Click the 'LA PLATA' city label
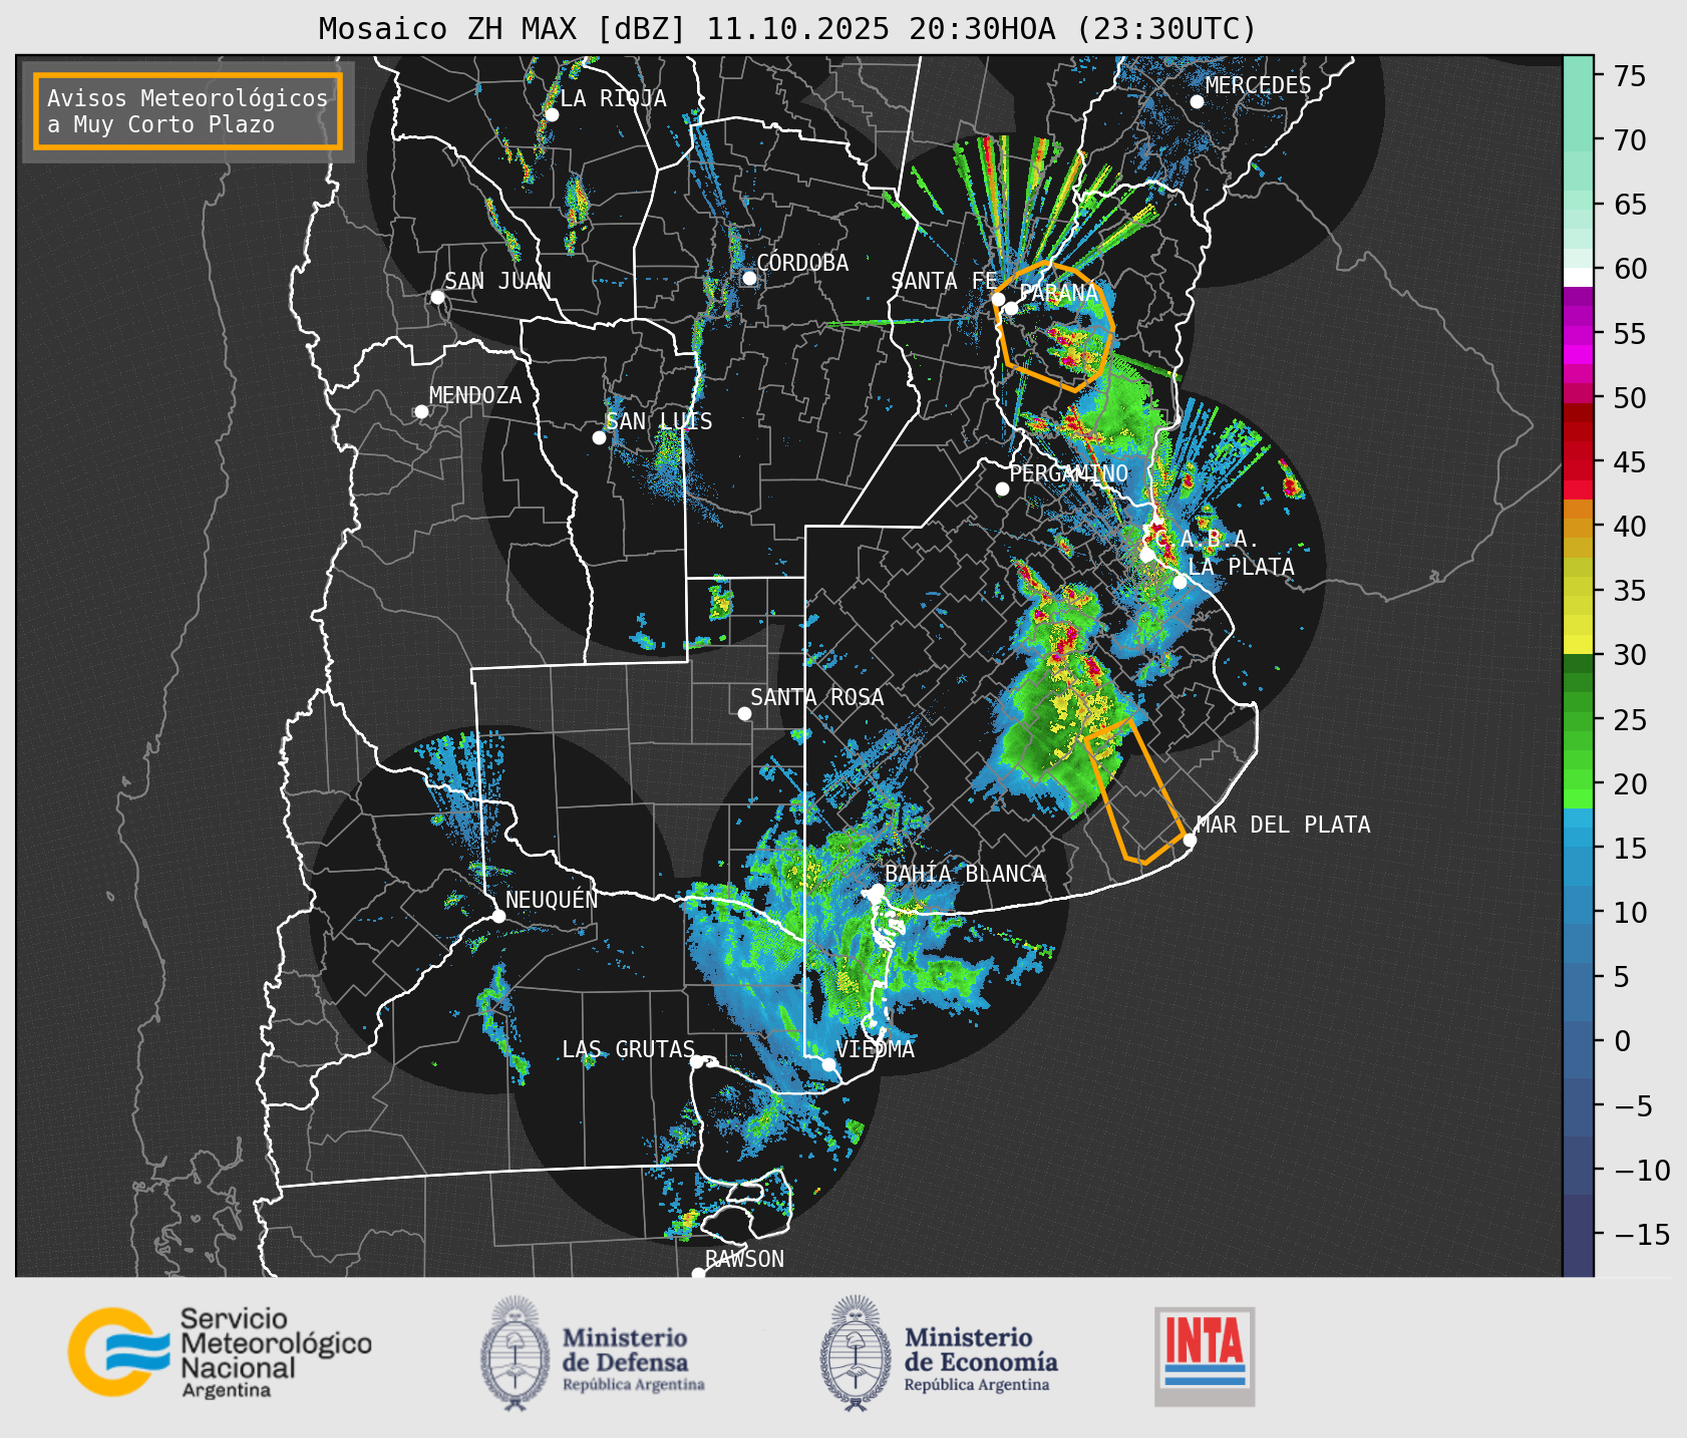Screen dimensions: 1687x1438 point(1241,567)
